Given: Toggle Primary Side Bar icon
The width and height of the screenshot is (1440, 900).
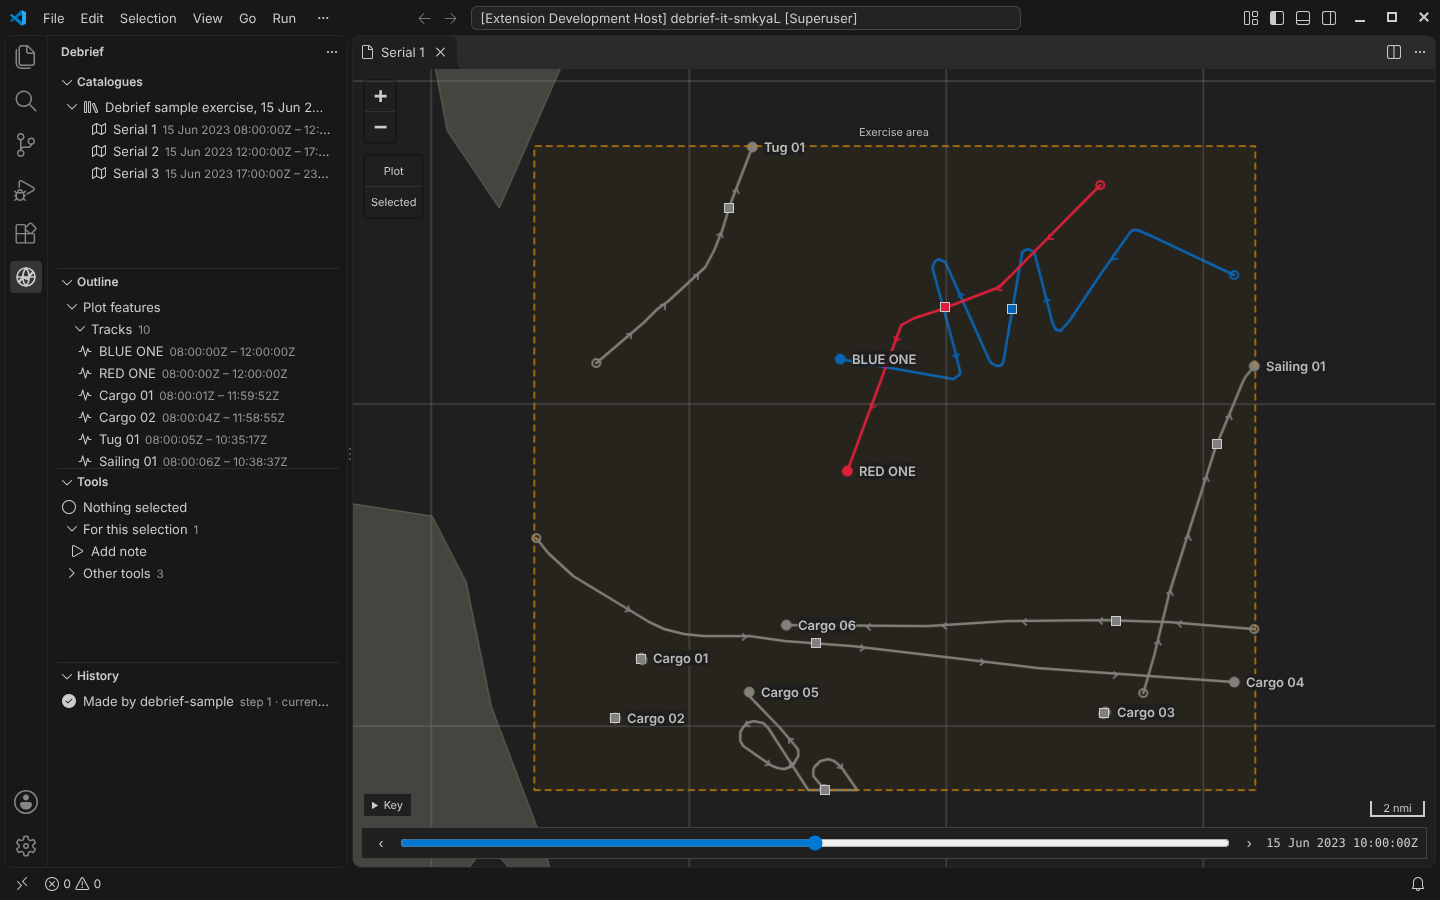Looking at the screenshot, I should click(1277, 18).
